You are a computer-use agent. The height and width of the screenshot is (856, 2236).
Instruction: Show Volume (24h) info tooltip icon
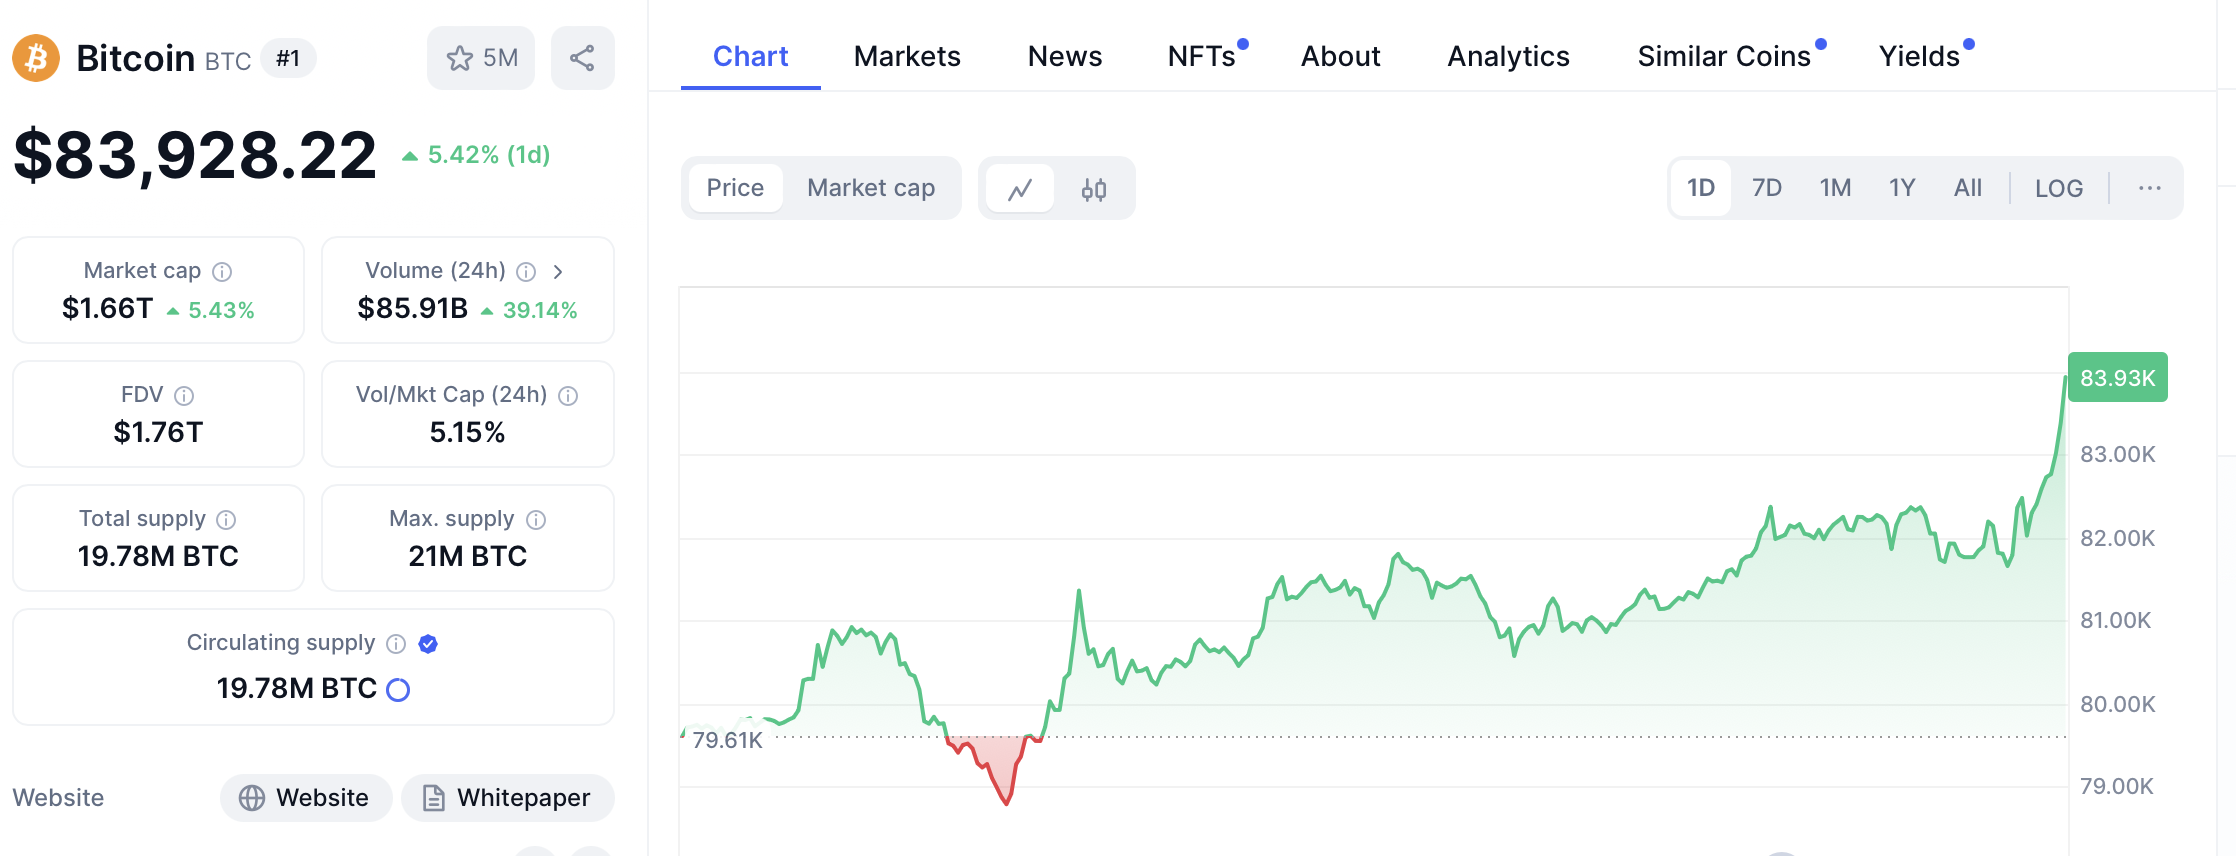click(526, 272)
